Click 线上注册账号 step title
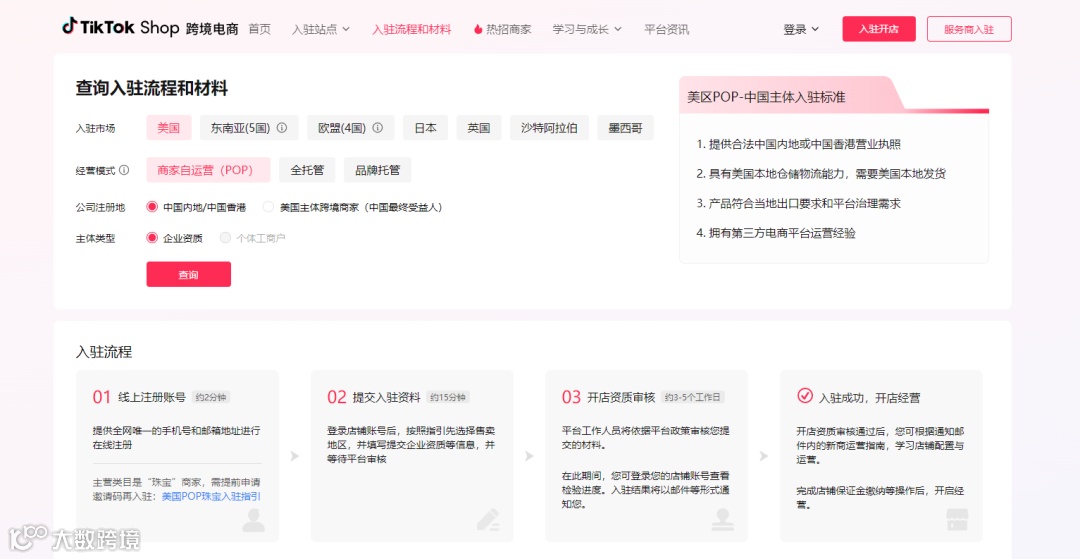The image size is (1080, 559). [x=152, y=397]
